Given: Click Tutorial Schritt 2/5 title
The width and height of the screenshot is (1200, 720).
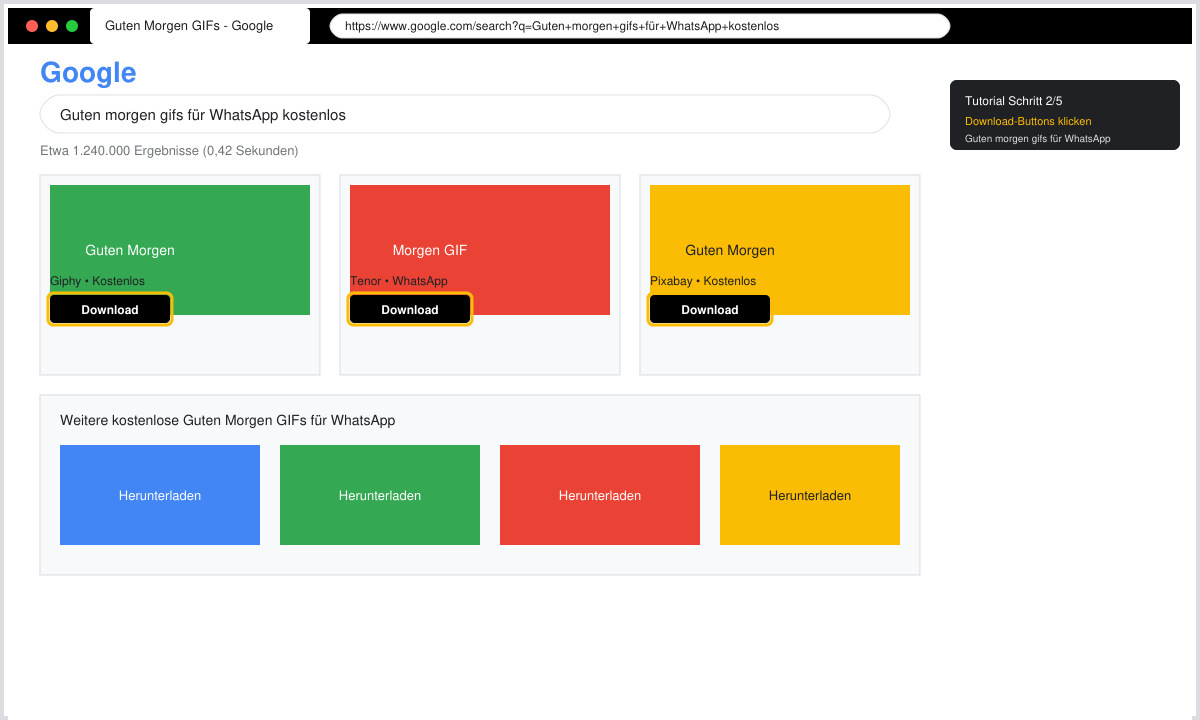Looking at the screenshot, I should point(1013,101).
